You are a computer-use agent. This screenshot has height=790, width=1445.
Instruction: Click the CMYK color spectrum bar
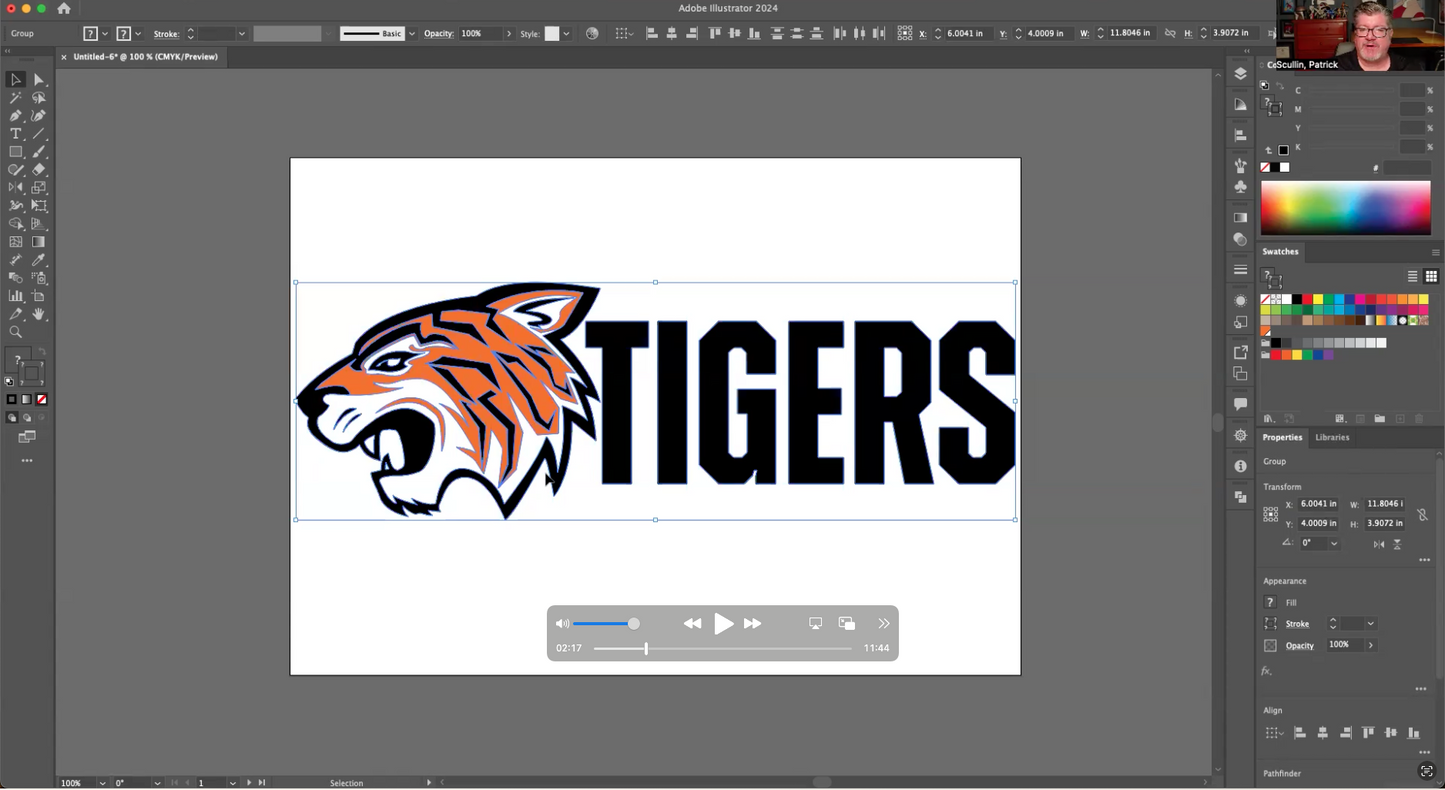click(x=1345, y=209)
